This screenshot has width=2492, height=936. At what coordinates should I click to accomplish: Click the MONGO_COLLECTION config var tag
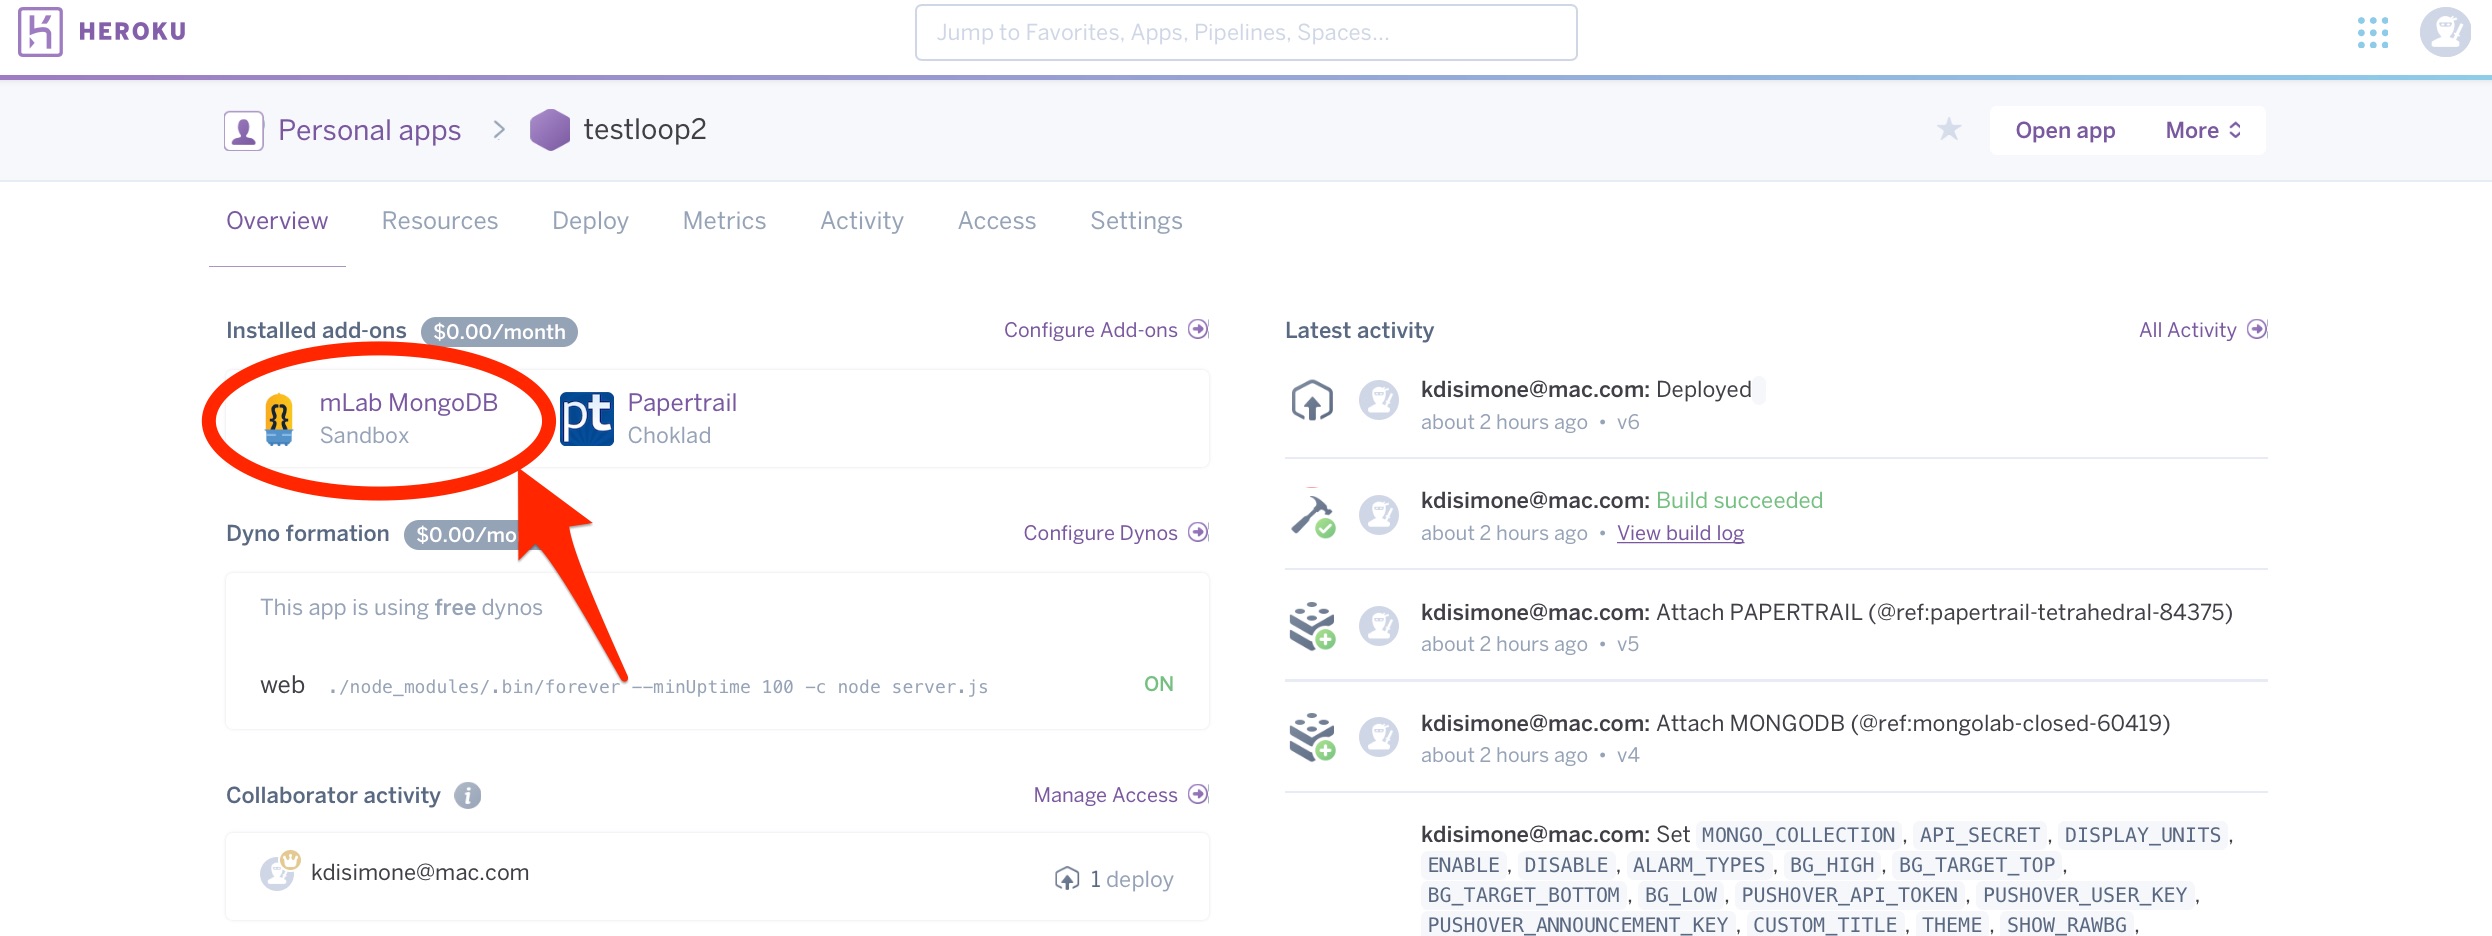point(1798,835)
